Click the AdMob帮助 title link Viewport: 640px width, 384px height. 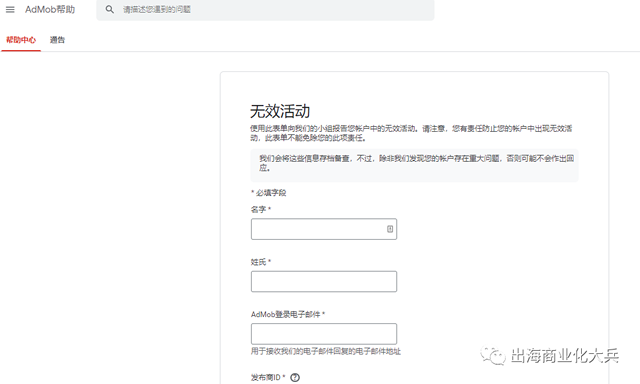(x=50, y=9)
